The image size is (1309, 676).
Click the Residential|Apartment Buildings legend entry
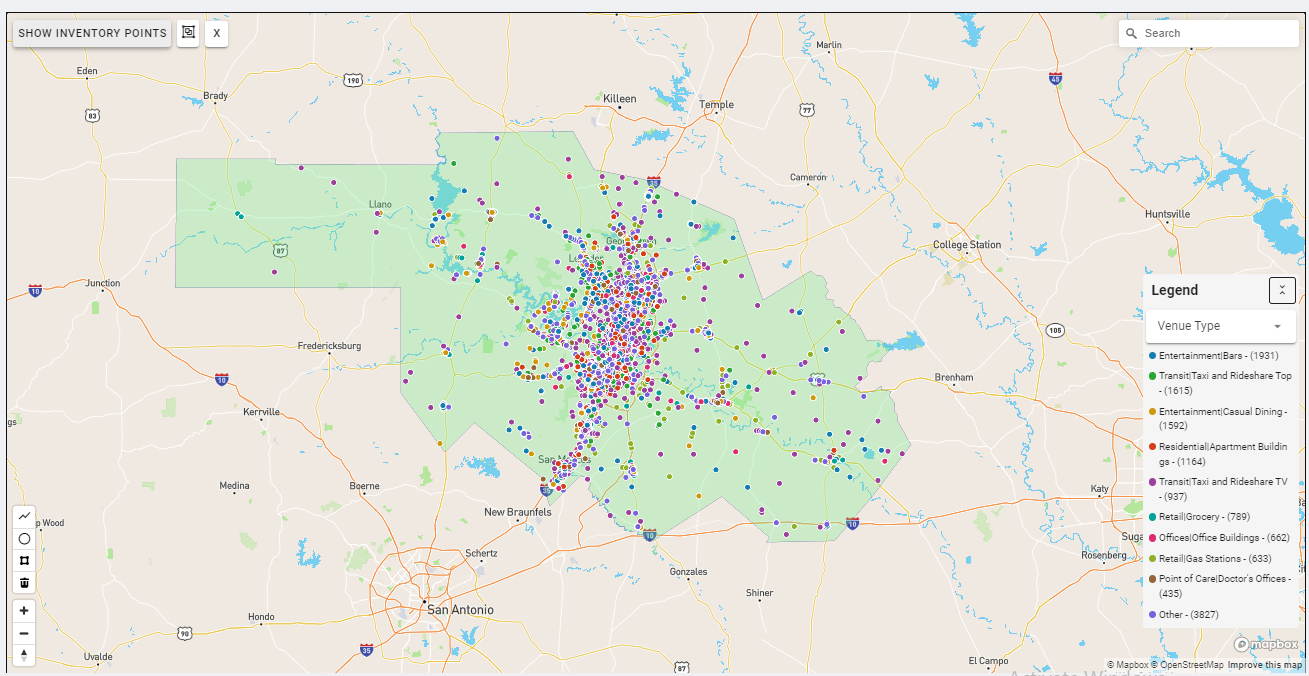1220,454
